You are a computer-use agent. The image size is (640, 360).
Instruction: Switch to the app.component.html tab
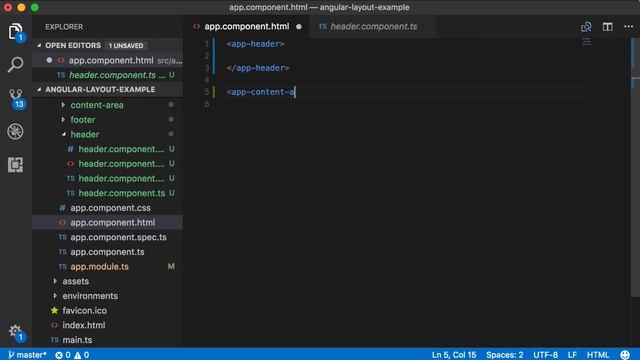(247, 27)
